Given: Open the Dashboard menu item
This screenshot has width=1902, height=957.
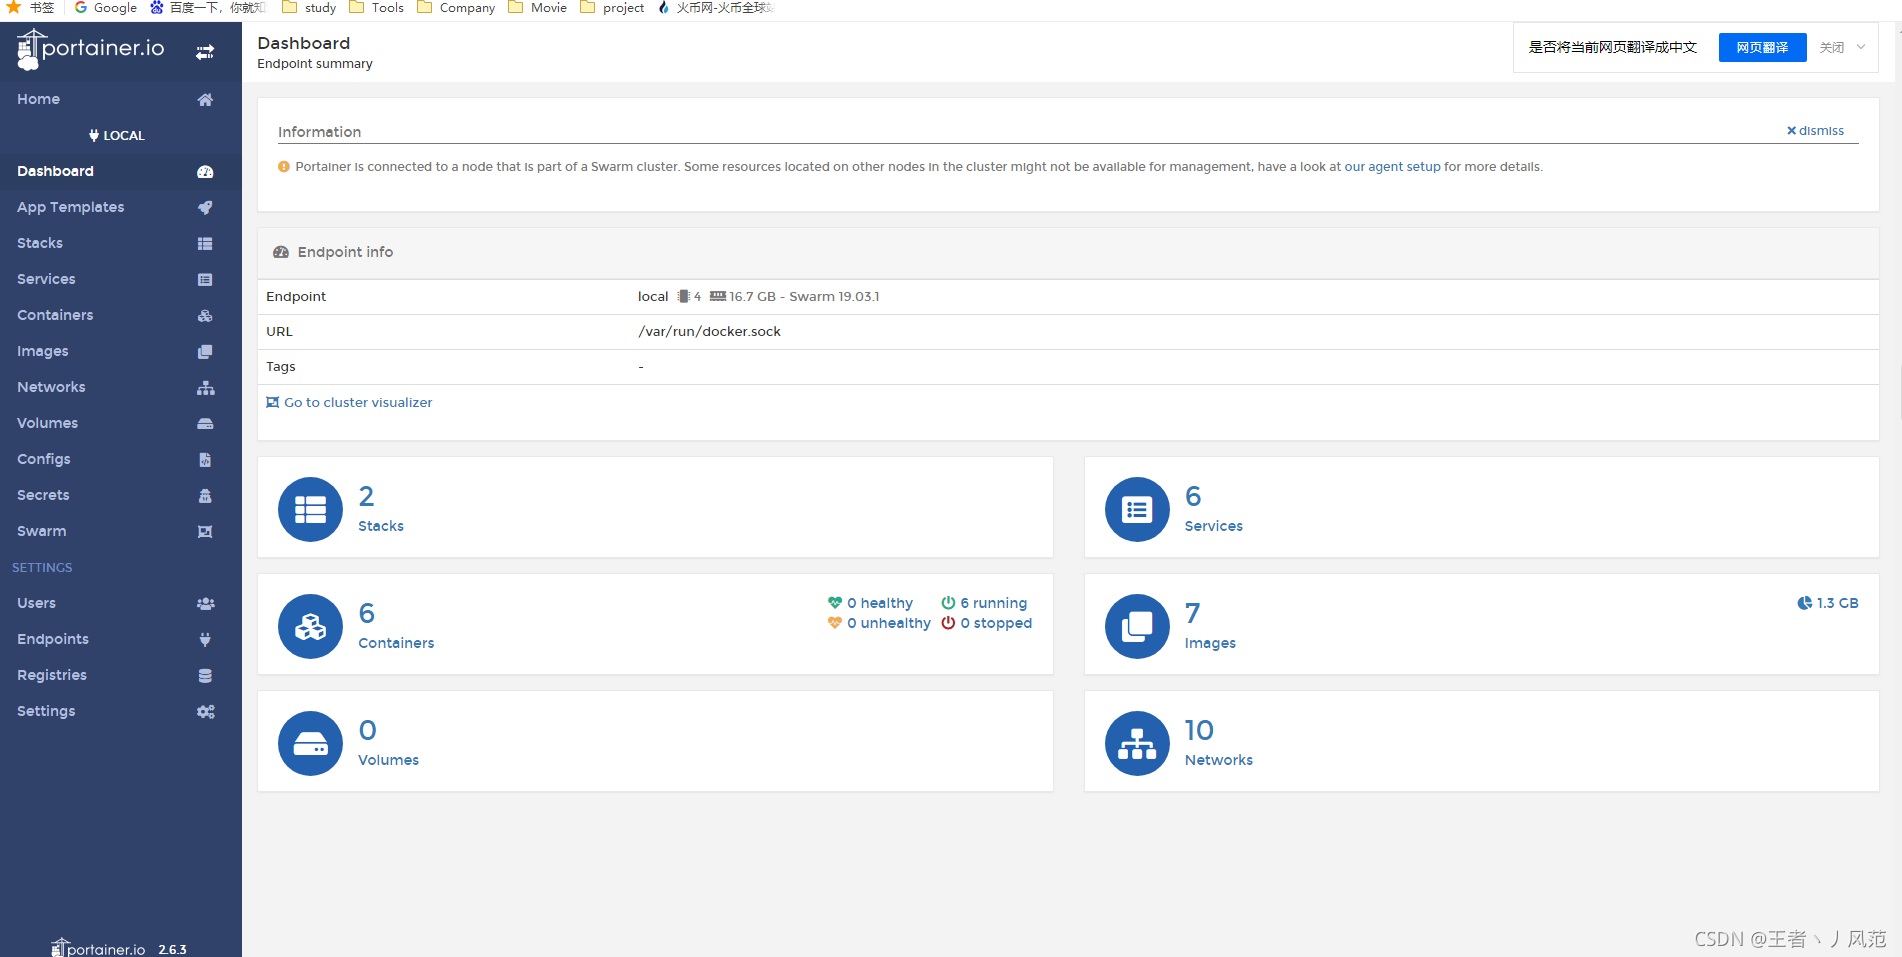Looking at the screenshot, I should coord(121,171).
